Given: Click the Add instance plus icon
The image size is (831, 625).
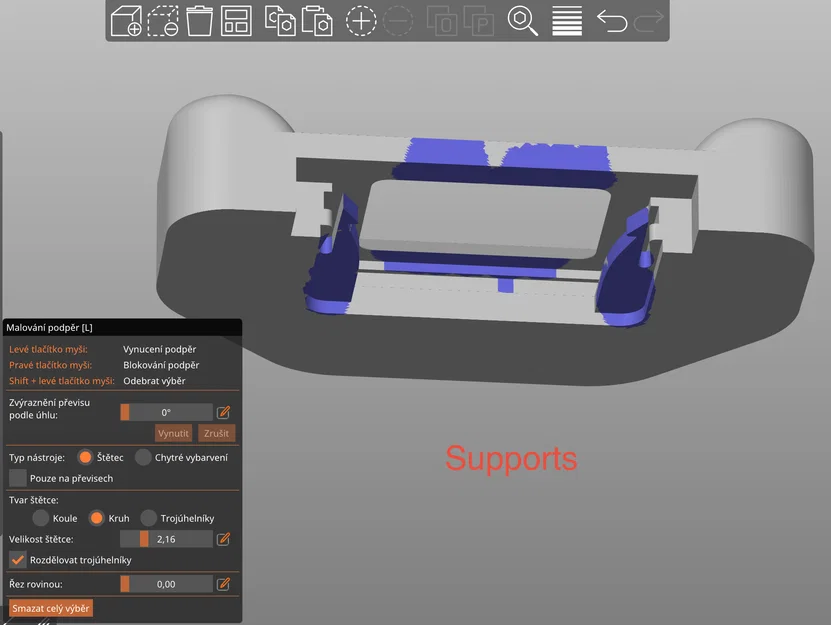Looking at the screenshot, I should point(361,21).
